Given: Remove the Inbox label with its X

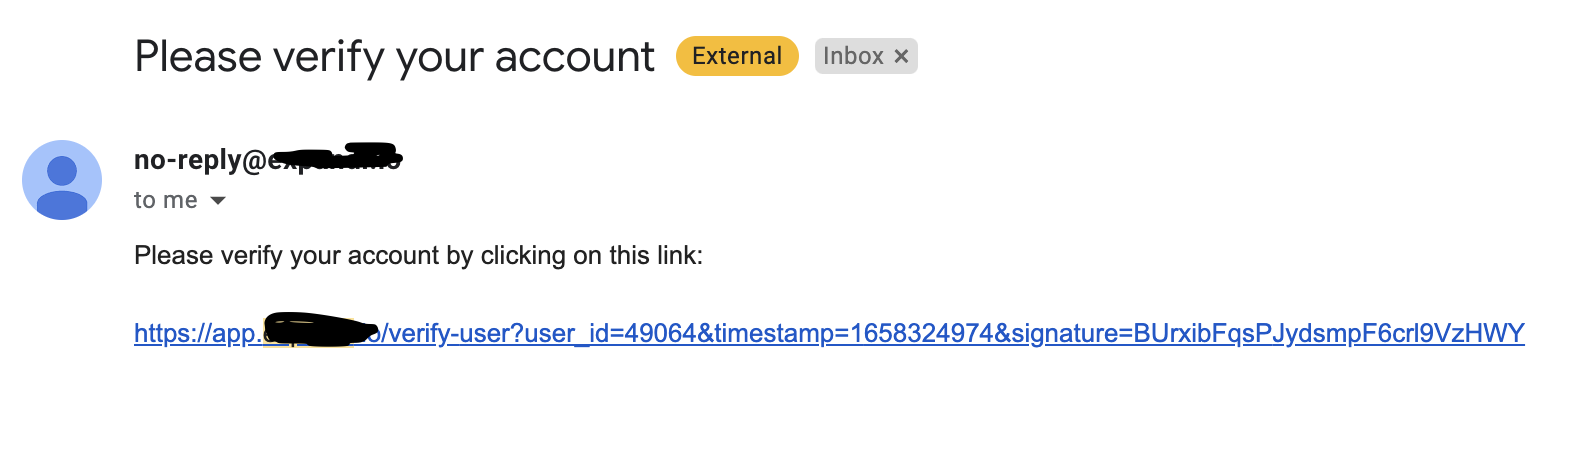Looking at the screenshot, I should [x=901, y=57].
